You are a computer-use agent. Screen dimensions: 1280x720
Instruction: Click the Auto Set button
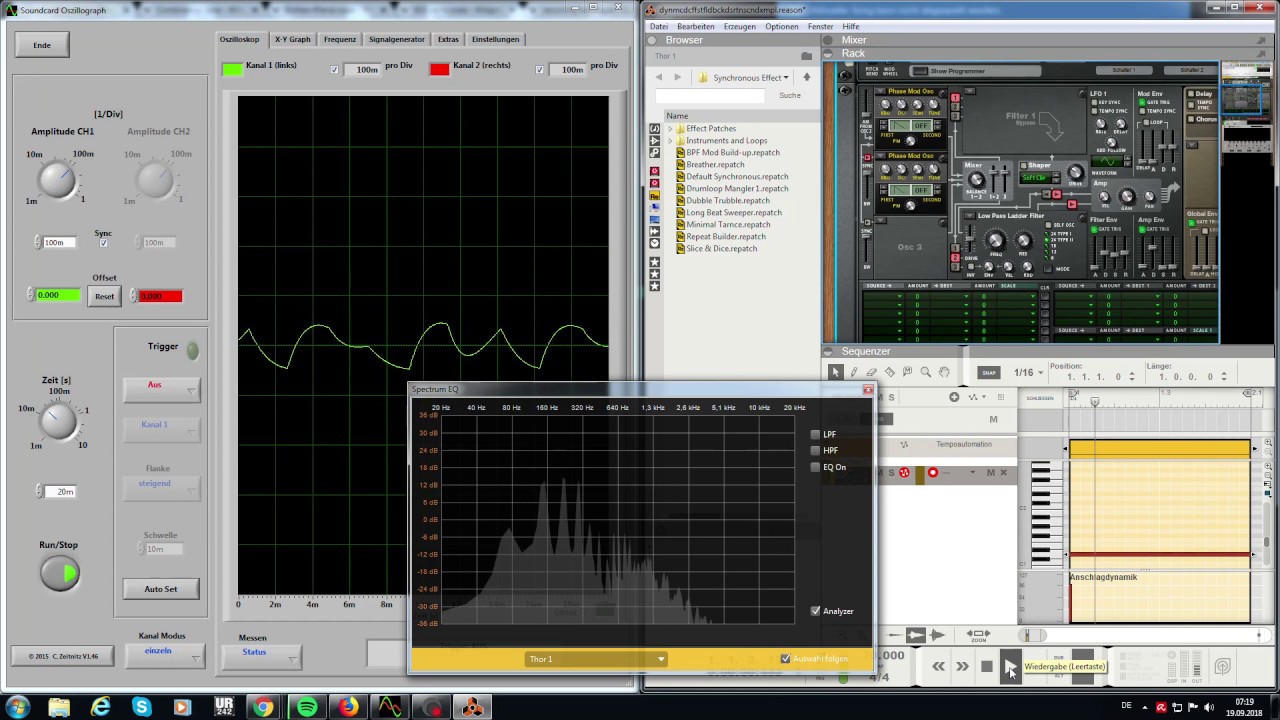[161, 589]
